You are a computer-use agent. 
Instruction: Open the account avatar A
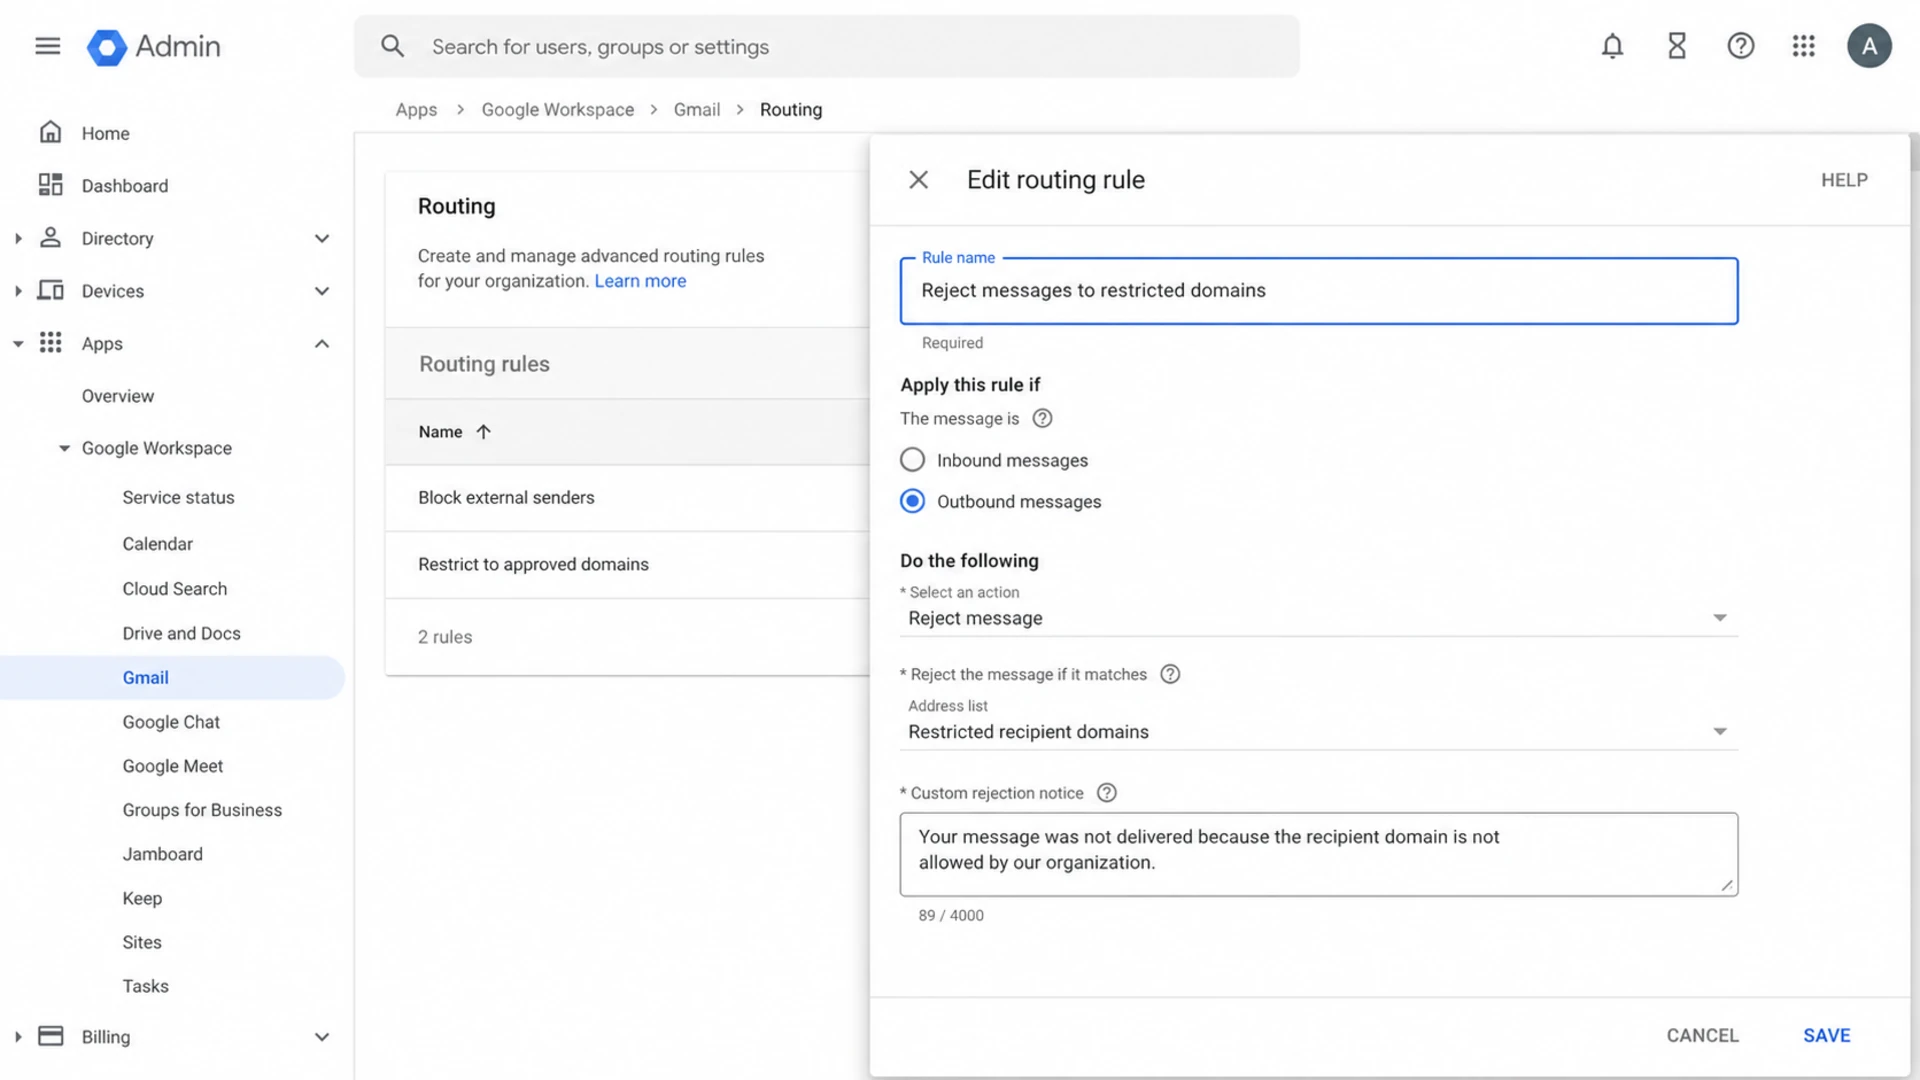tap(1869, 46)
